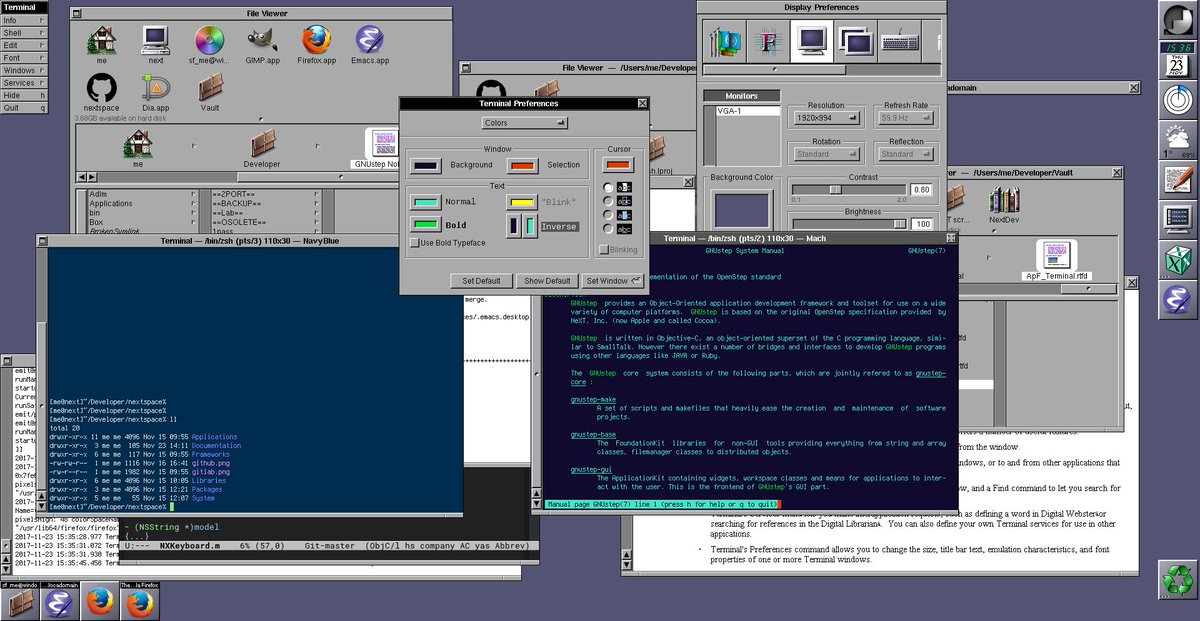The height and width of the screenshot is (621, 1200).
Task: Open the nextspace GitHub shelf icon
Action: (101, 87)
